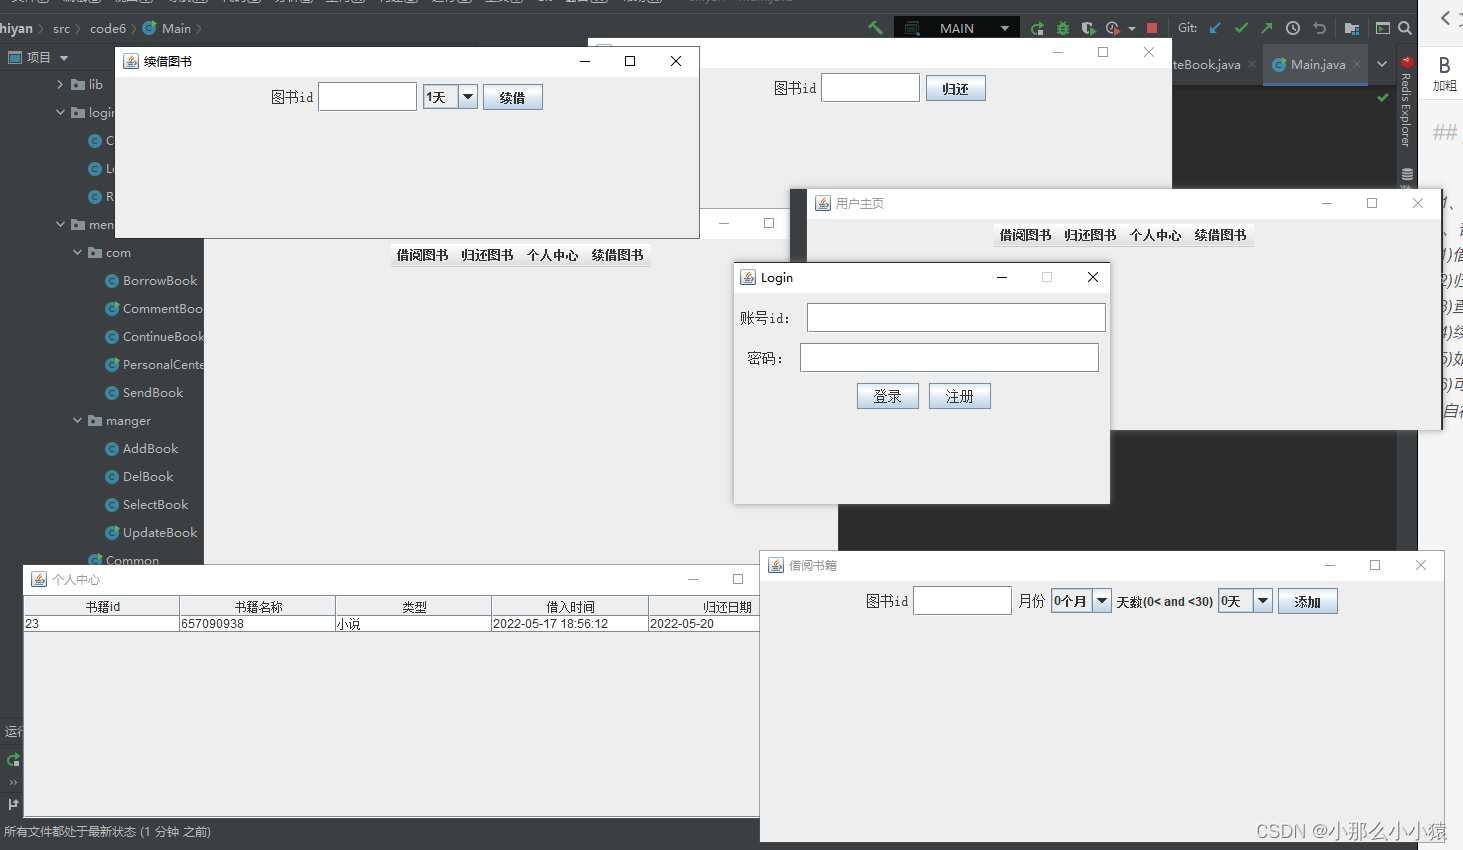This screenshot has width=1463, height=850.
Task: Stop the running program with red square
Action: pyautogui.click(x=1152, y=28)
